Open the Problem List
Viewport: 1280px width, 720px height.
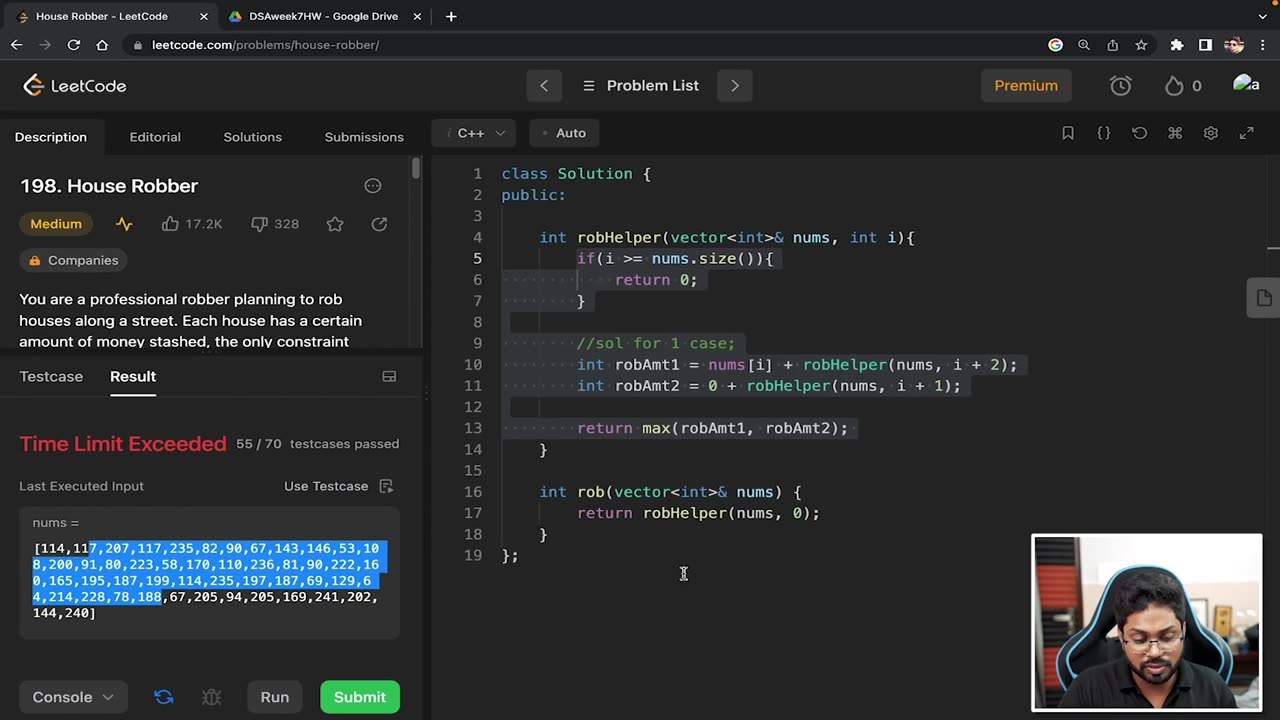640,86
